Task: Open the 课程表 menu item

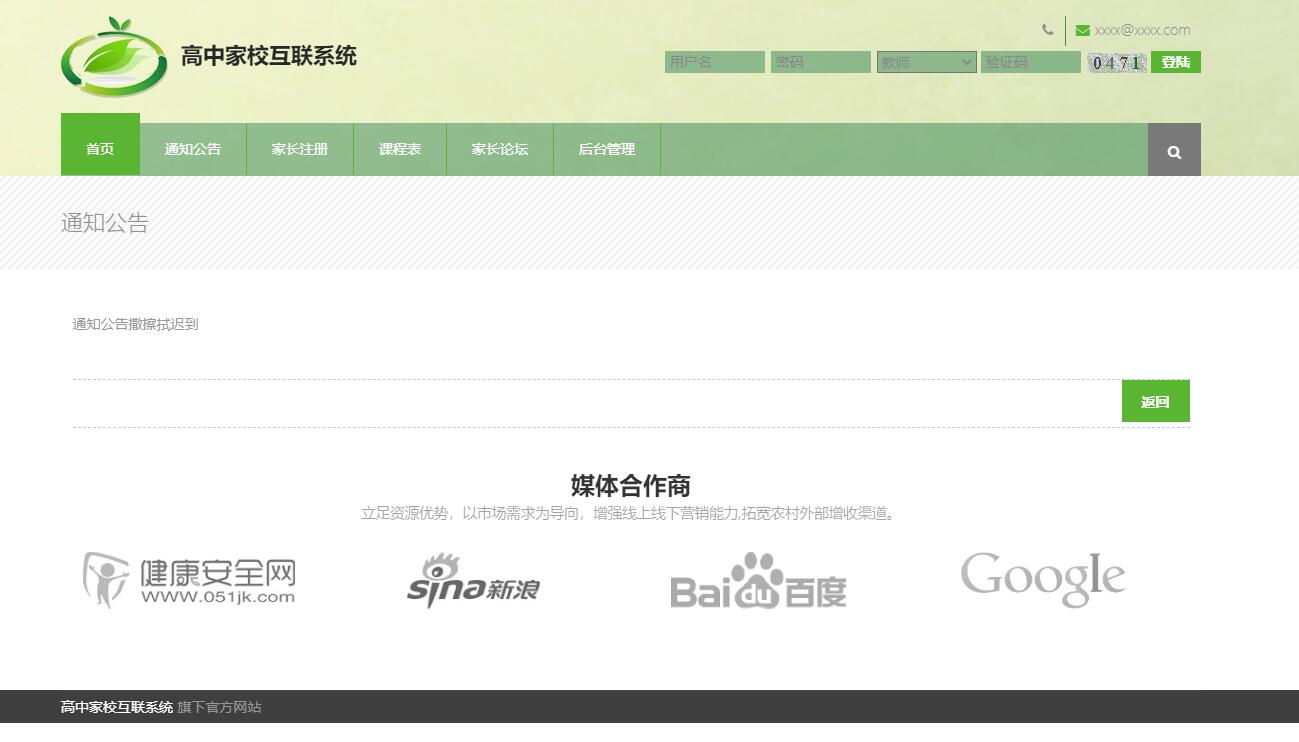Action: 399,149
